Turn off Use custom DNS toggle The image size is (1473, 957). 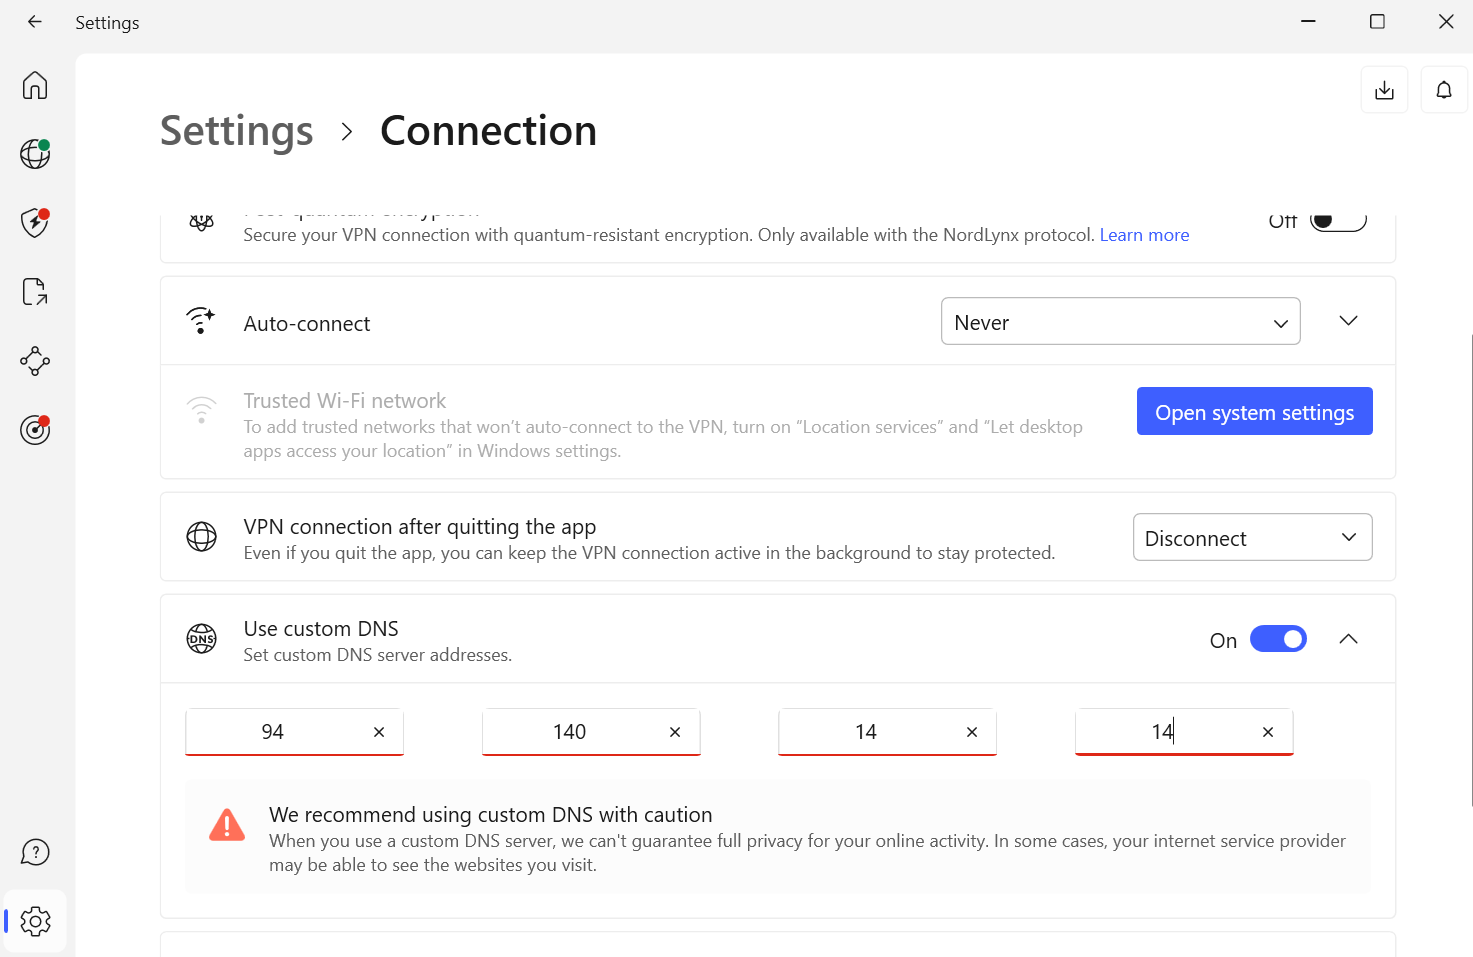pyautogui.click(x=1278, y=639)
